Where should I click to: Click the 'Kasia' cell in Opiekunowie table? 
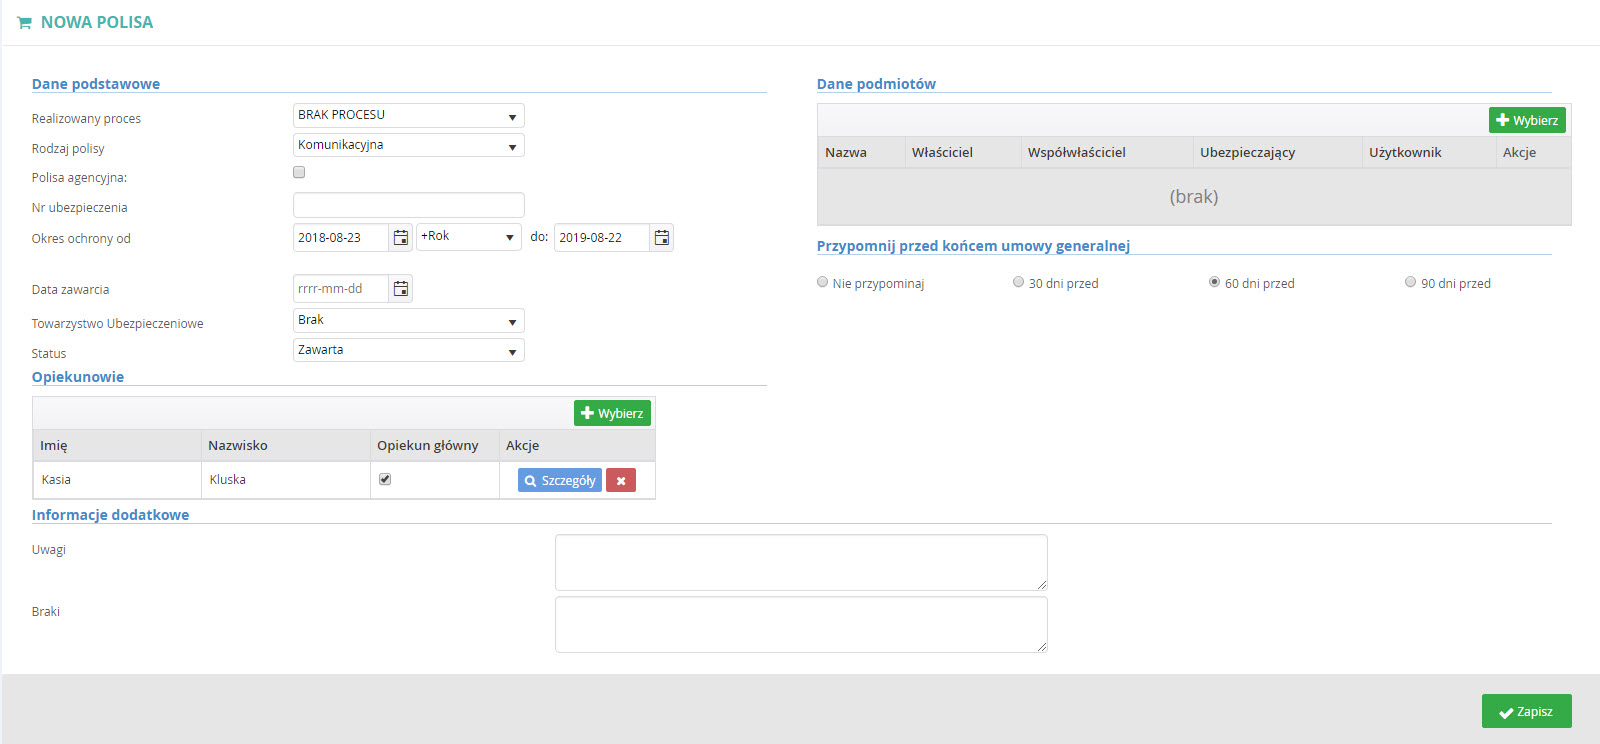click(118, 480)
